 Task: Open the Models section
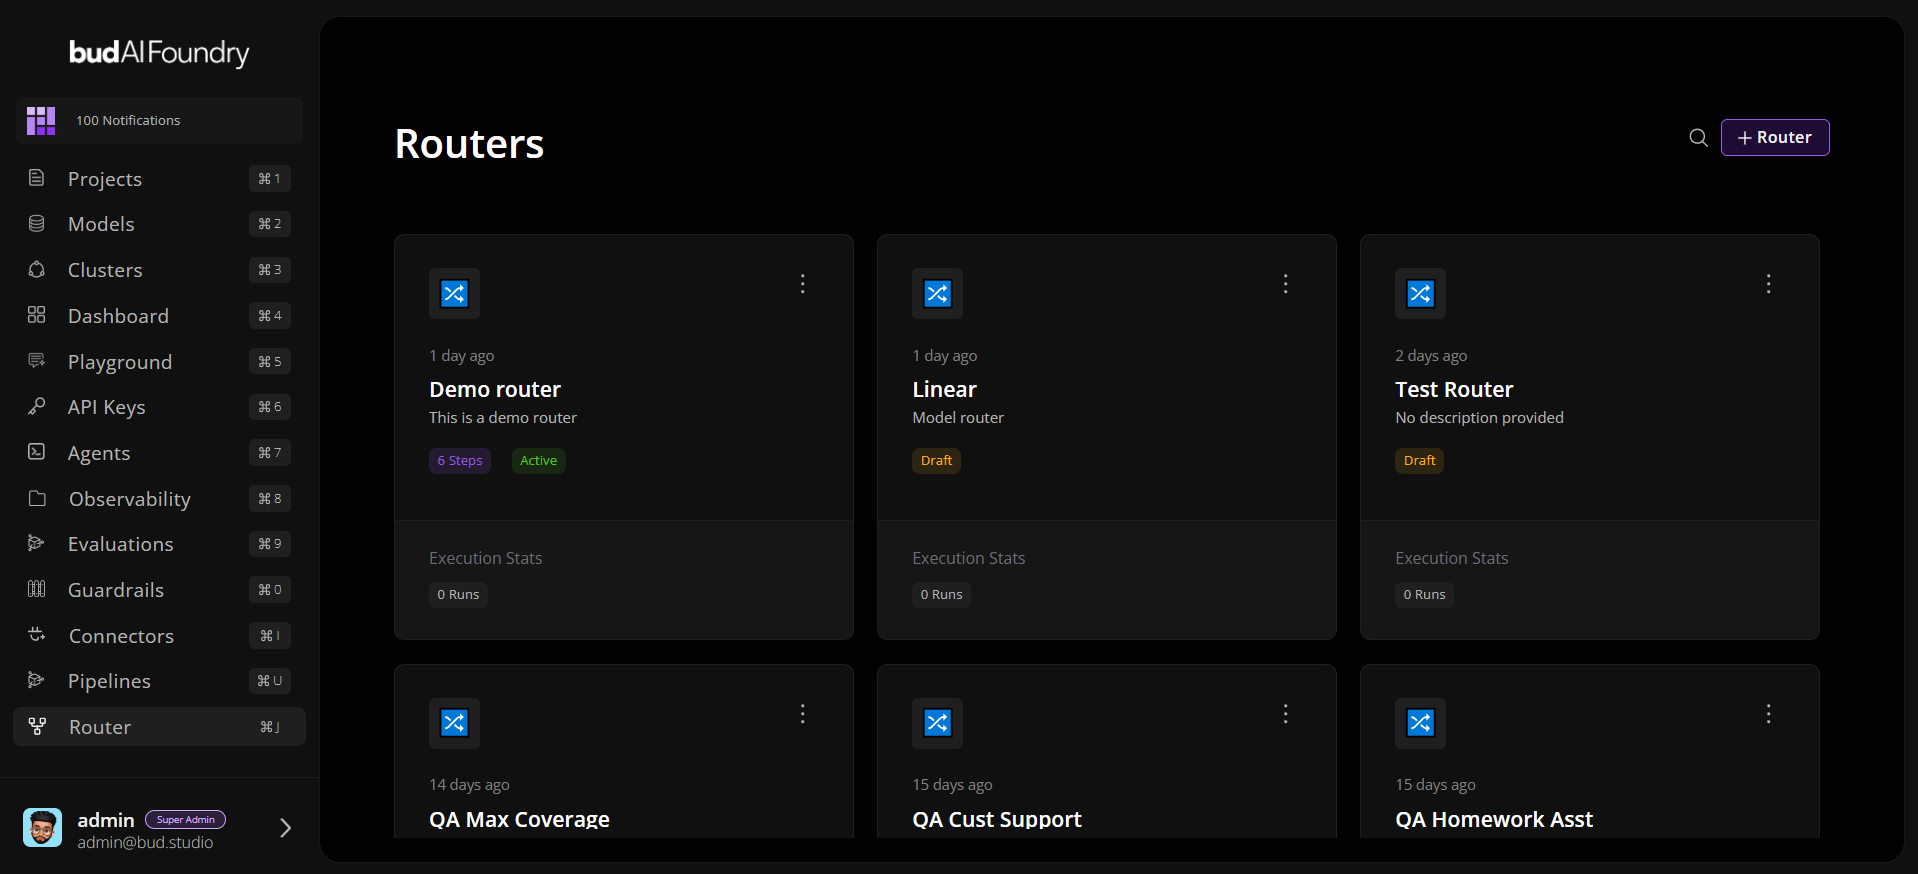(x=159, y=224)
